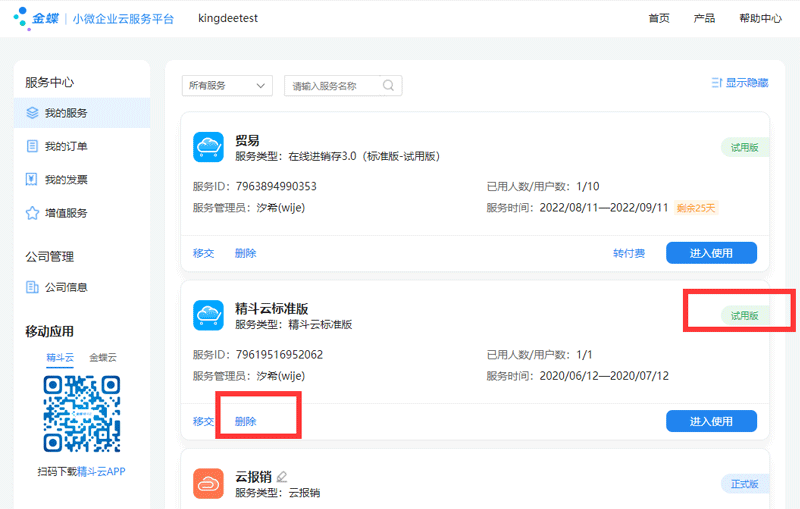Click the 精斗云标准版 service title
This screenshot has width=800, height=509.
271,309
